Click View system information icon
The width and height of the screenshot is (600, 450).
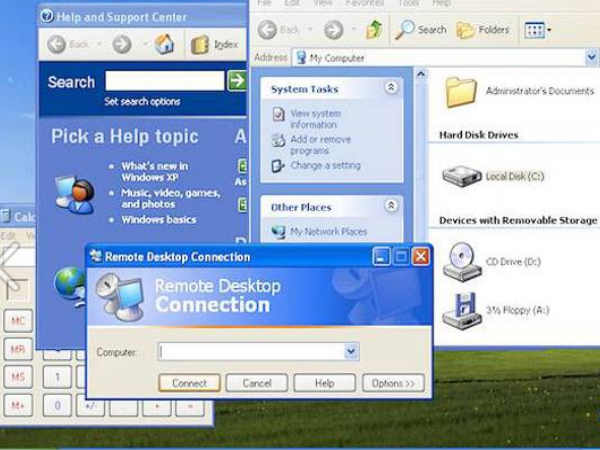278,114
